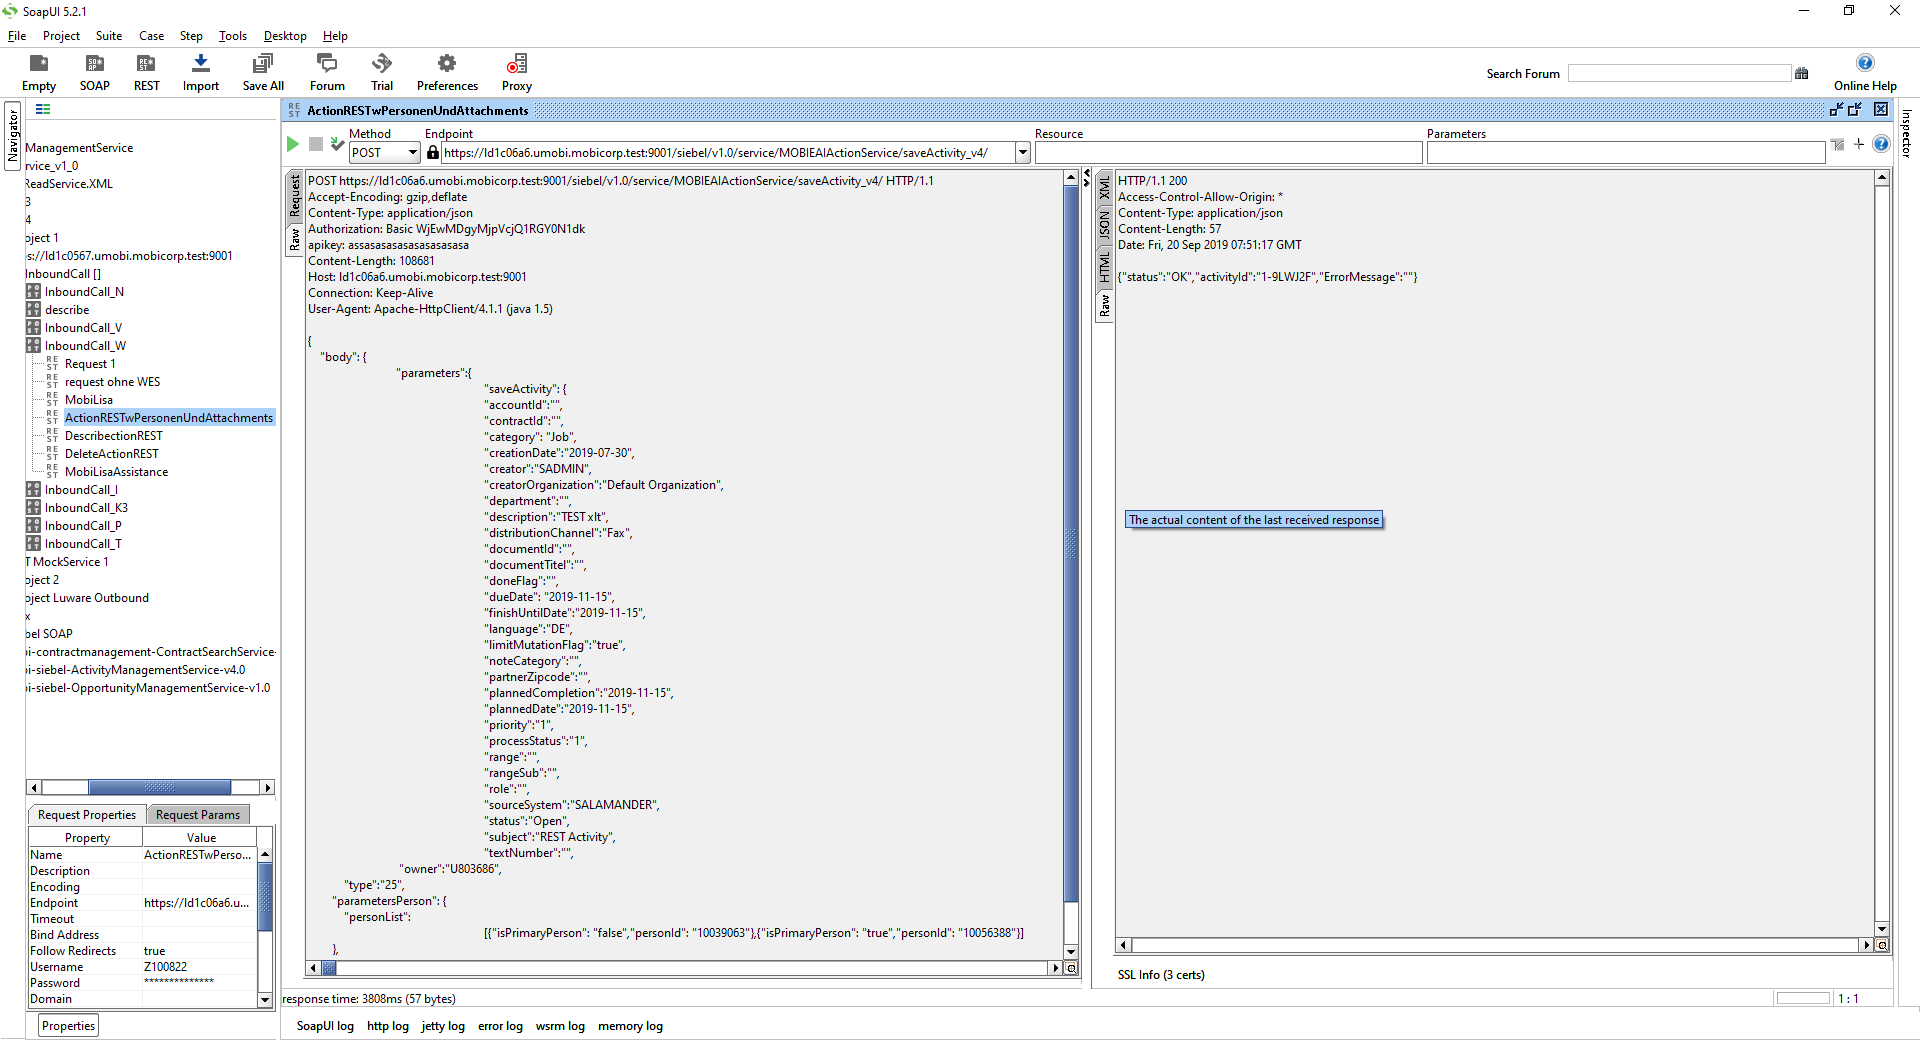The width and height of the screenshot is (1920, 1040).
Task: Click the restore request window icon
Action: [x=1855, y=110]
